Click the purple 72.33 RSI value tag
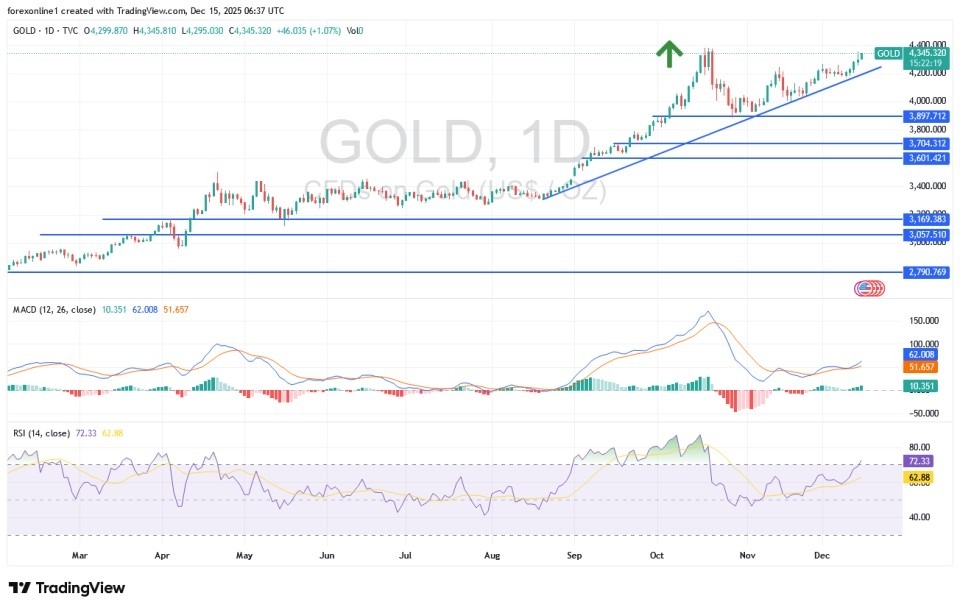Screen dimensions: 960x610 pyautogui.click(x=918, y=460)
